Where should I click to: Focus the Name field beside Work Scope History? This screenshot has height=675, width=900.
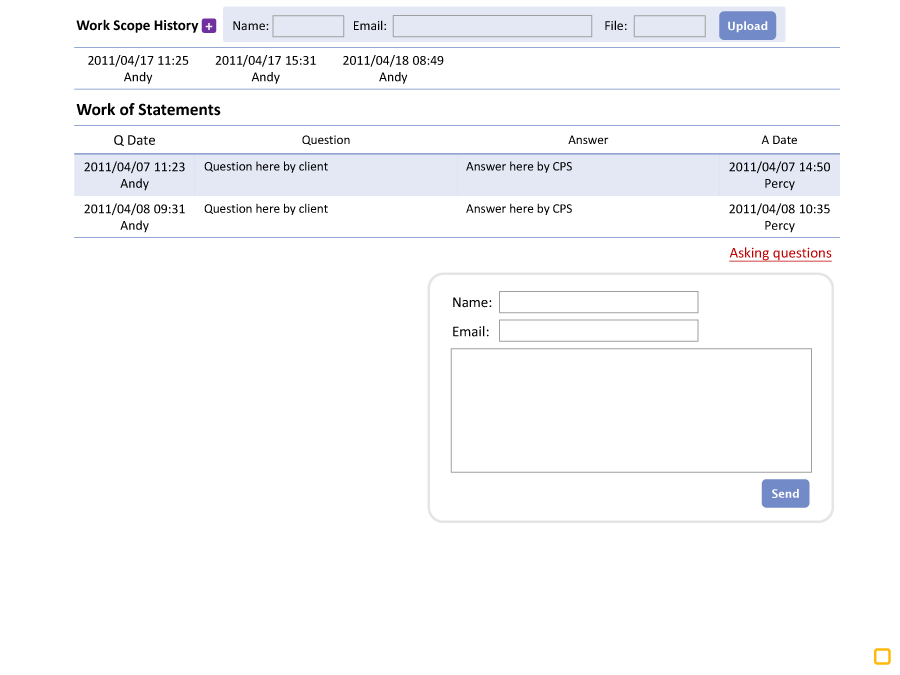[x=308, y=26]
